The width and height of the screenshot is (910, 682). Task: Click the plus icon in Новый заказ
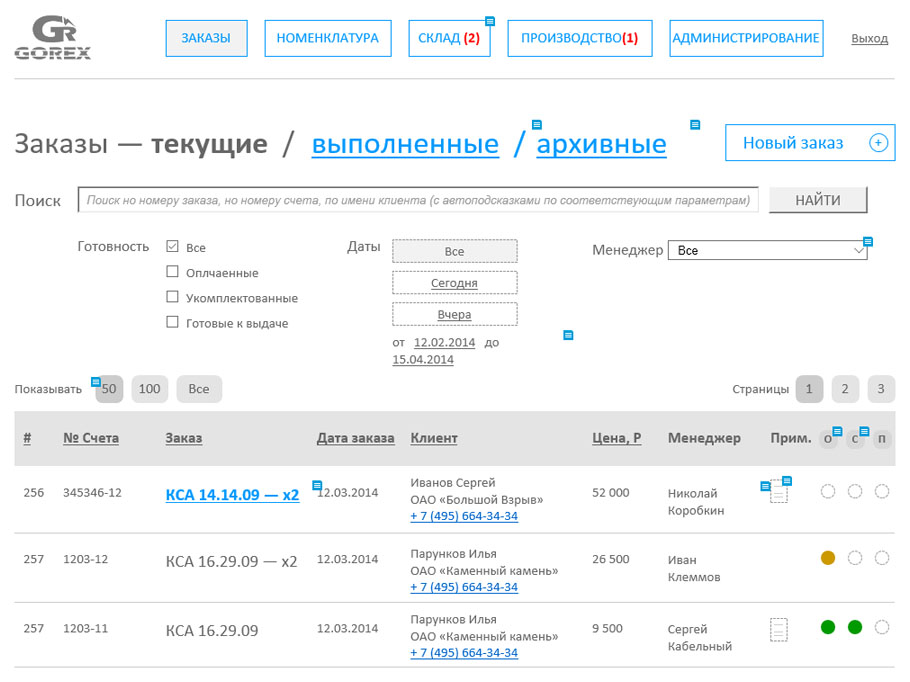[878, 143]
